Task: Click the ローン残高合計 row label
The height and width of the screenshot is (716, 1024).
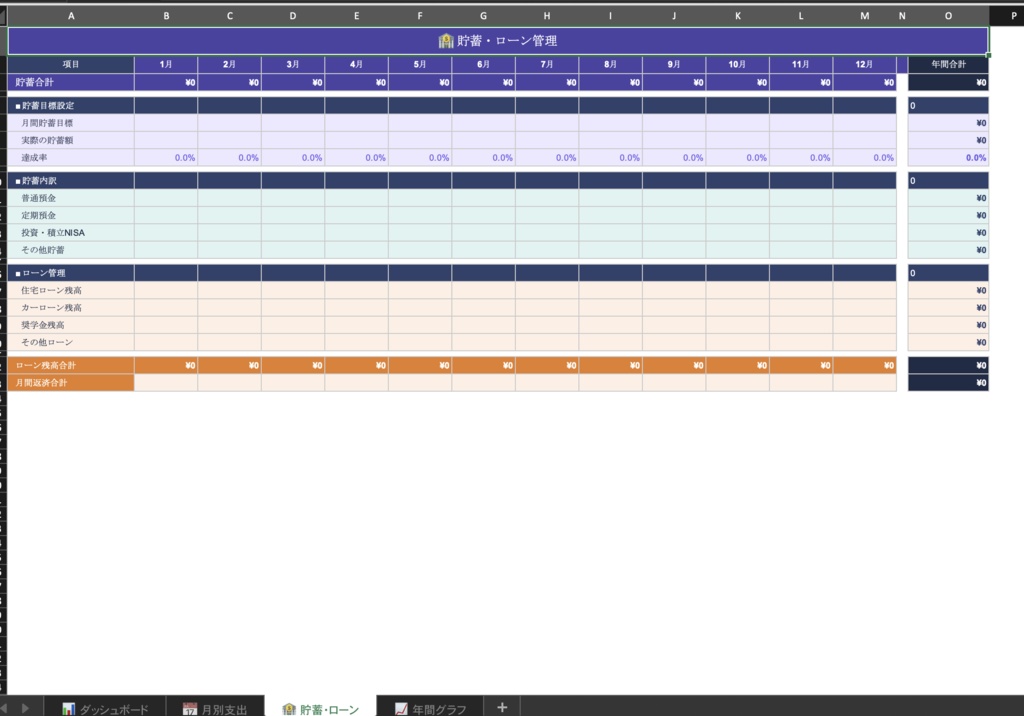Action: [71, 365]
